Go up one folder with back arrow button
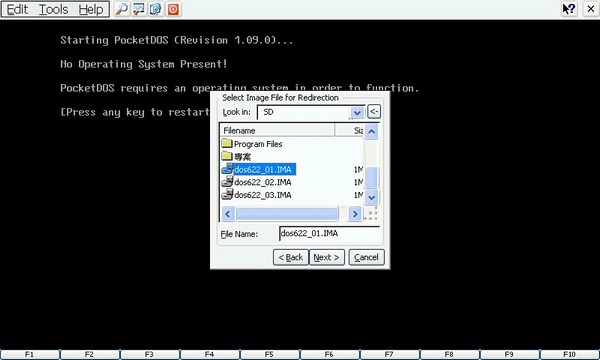600x360 pixels. coord(374,112)
